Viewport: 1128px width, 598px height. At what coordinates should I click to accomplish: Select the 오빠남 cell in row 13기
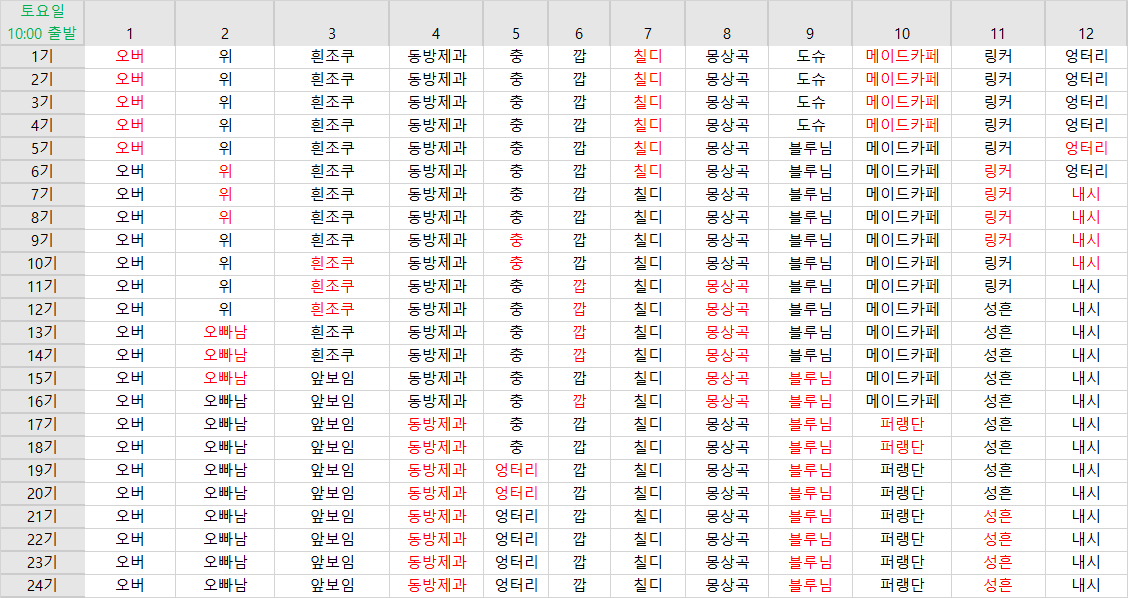[225, 332]
